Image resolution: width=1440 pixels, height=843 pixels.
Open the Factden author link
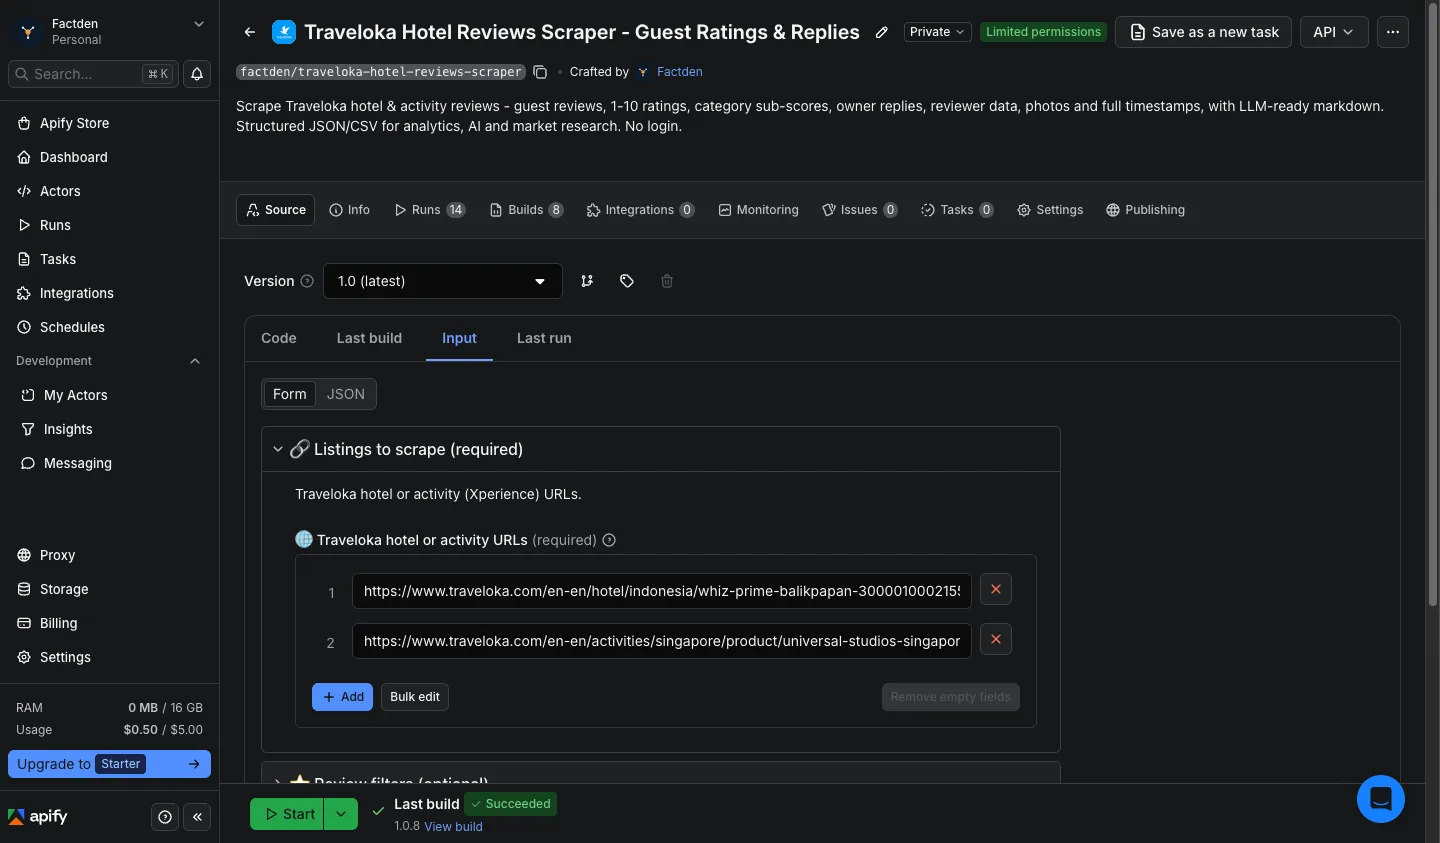click(680, 72)
